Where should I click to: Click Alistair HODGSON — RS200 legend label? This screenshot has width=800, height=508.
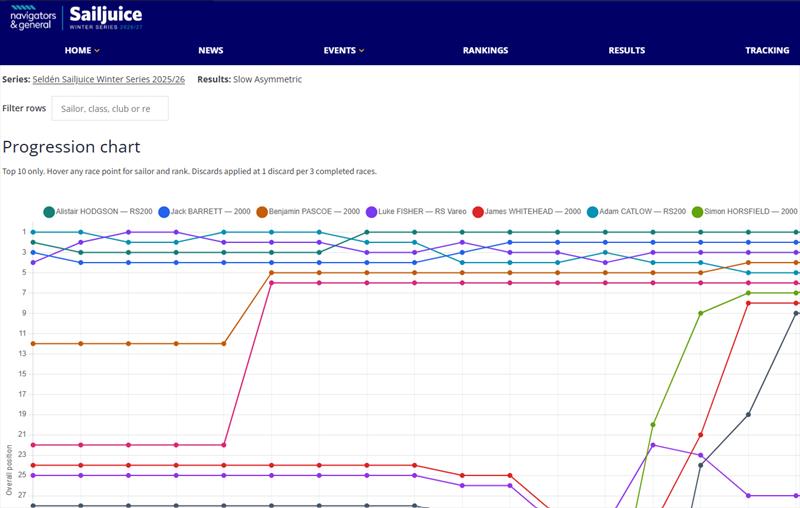[x=104, y=211]
